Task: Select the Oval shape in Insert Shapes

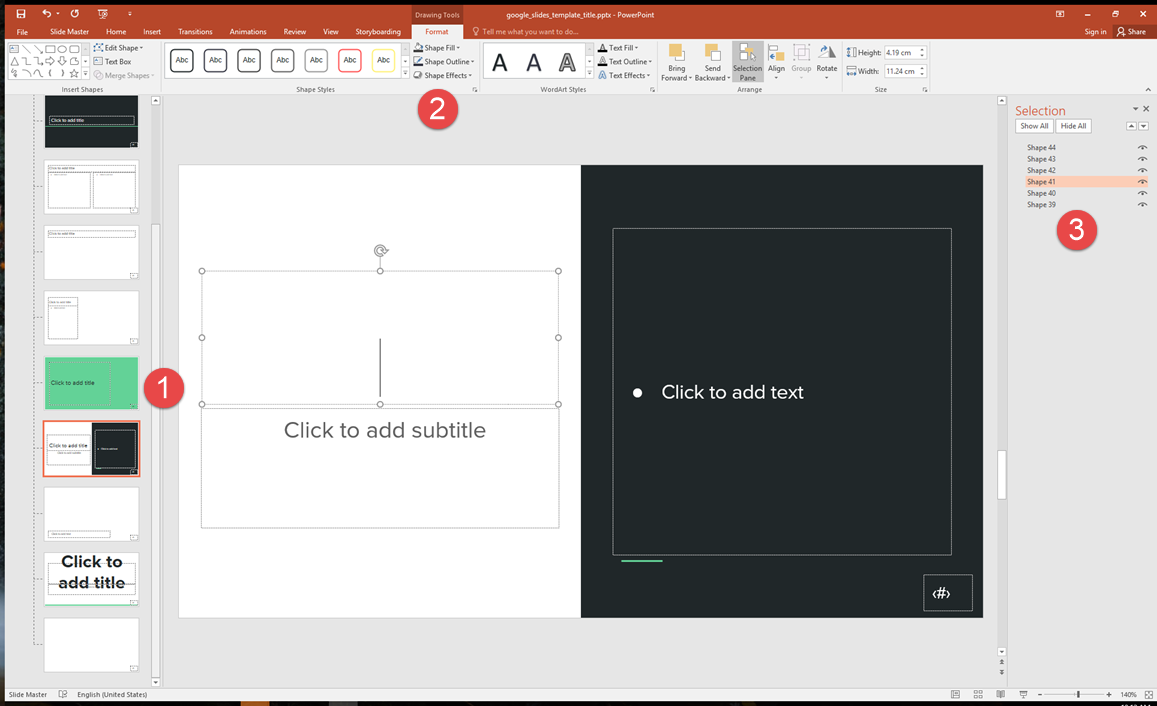Action: pos(63,49)
